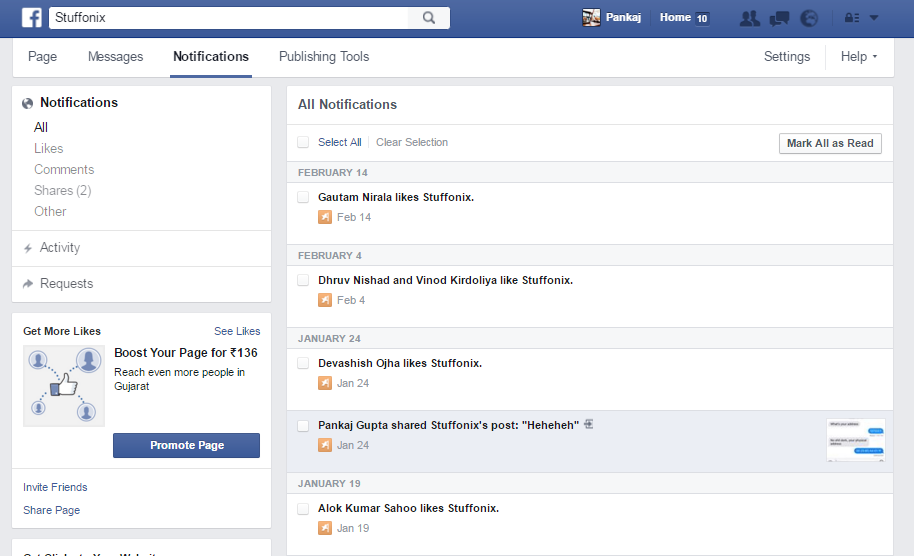Click the Requests arrow icon

(27, 284)
